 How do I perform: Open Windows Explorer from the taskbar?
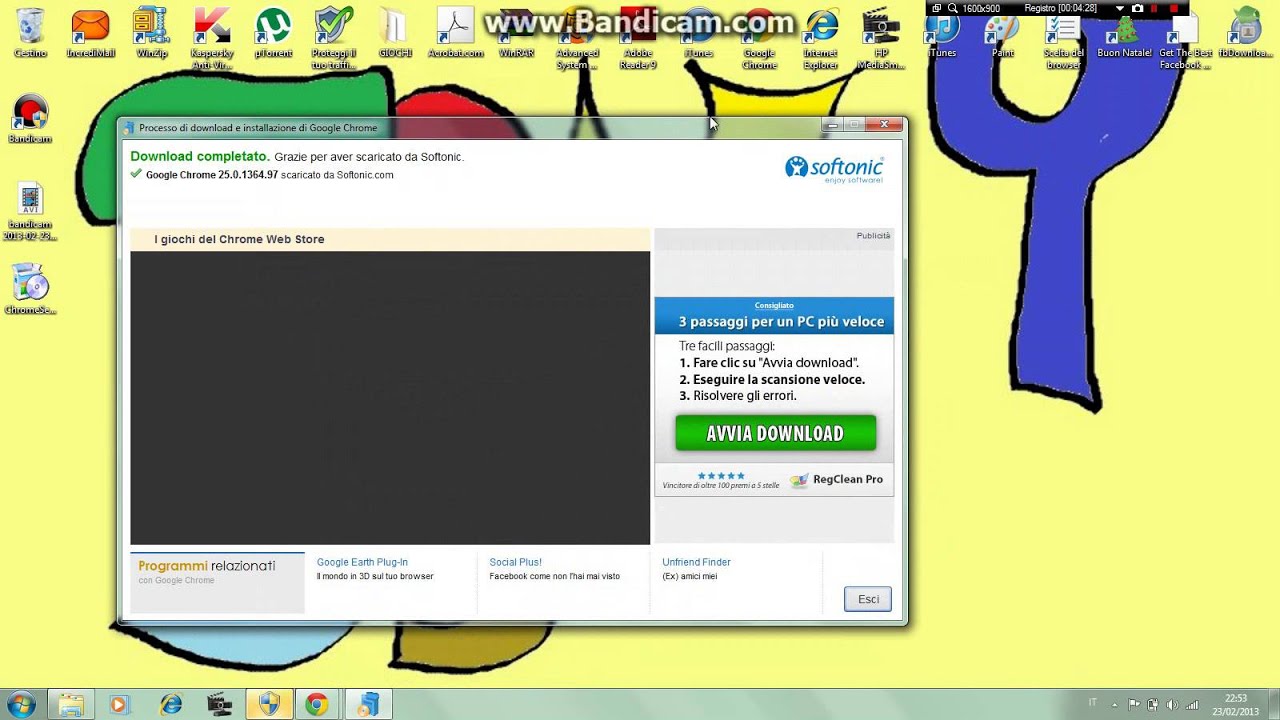point(70,704)
